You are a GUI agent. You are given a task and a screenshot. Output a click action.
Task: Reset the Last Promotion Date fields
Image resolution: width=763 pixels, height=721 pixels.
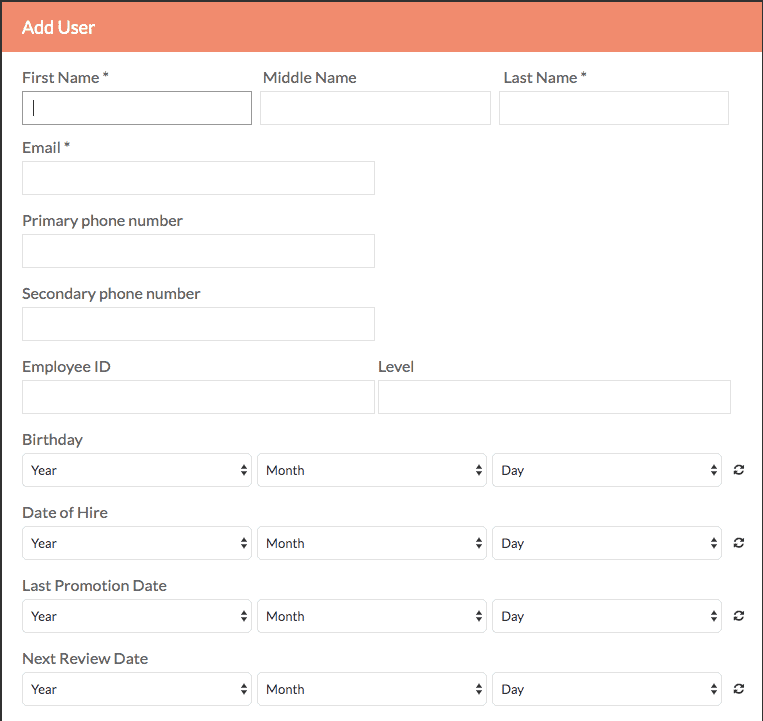coord(738,616)
